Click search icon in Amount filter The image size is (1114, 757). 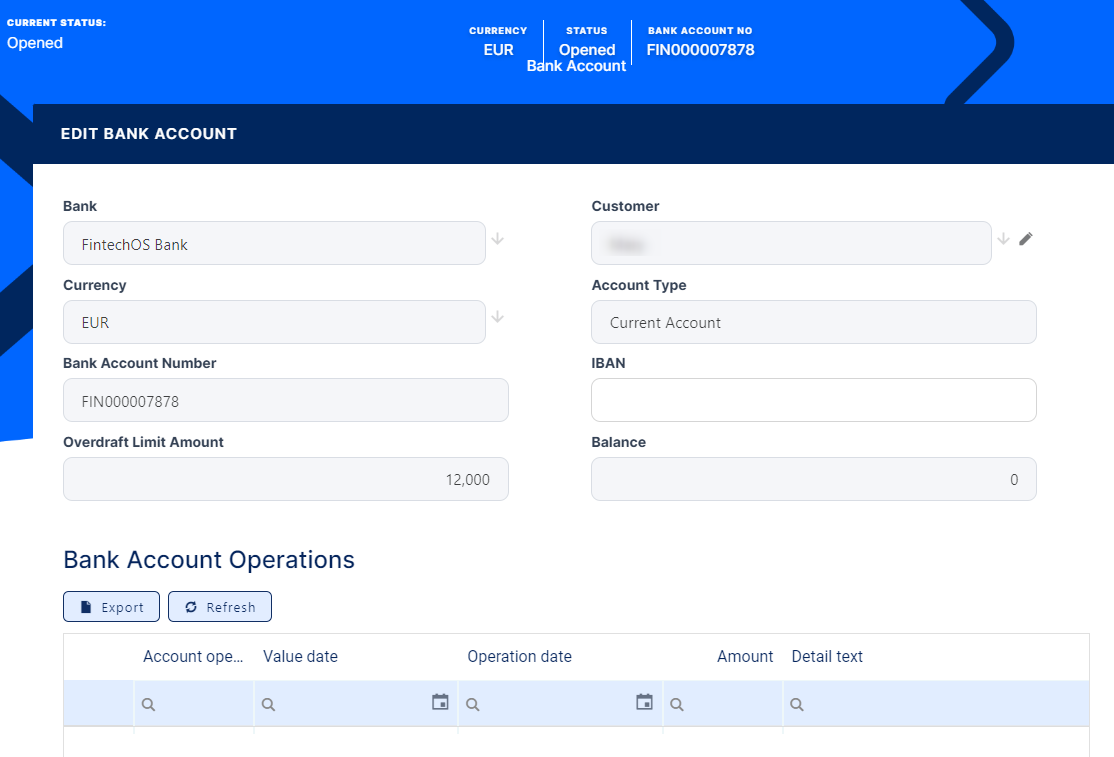point(677,705)
